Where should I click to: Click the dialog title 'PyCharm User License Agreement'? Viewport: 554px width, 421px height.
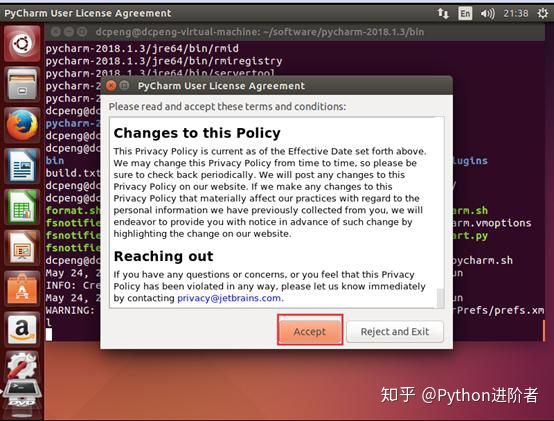[221, 86]
